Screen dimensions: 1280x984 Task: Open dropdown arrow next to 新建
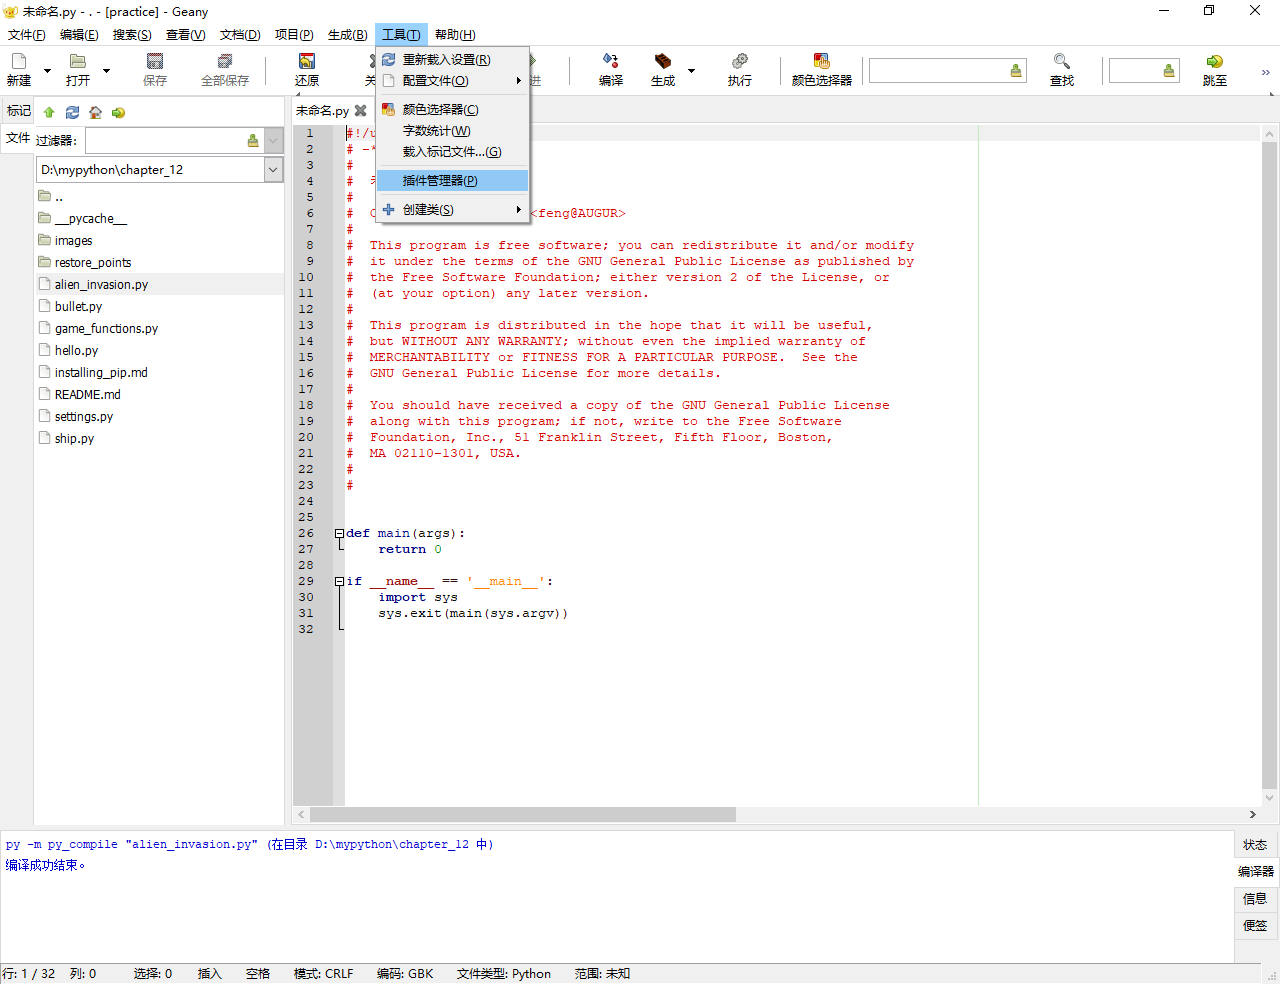pyautogui.click(x=47, y=71)
